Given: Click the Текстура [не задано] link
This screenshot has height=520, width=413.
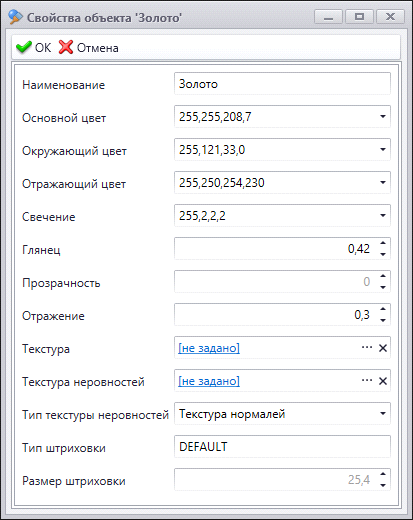Looking at the screenshot, I should pos(209,348).
